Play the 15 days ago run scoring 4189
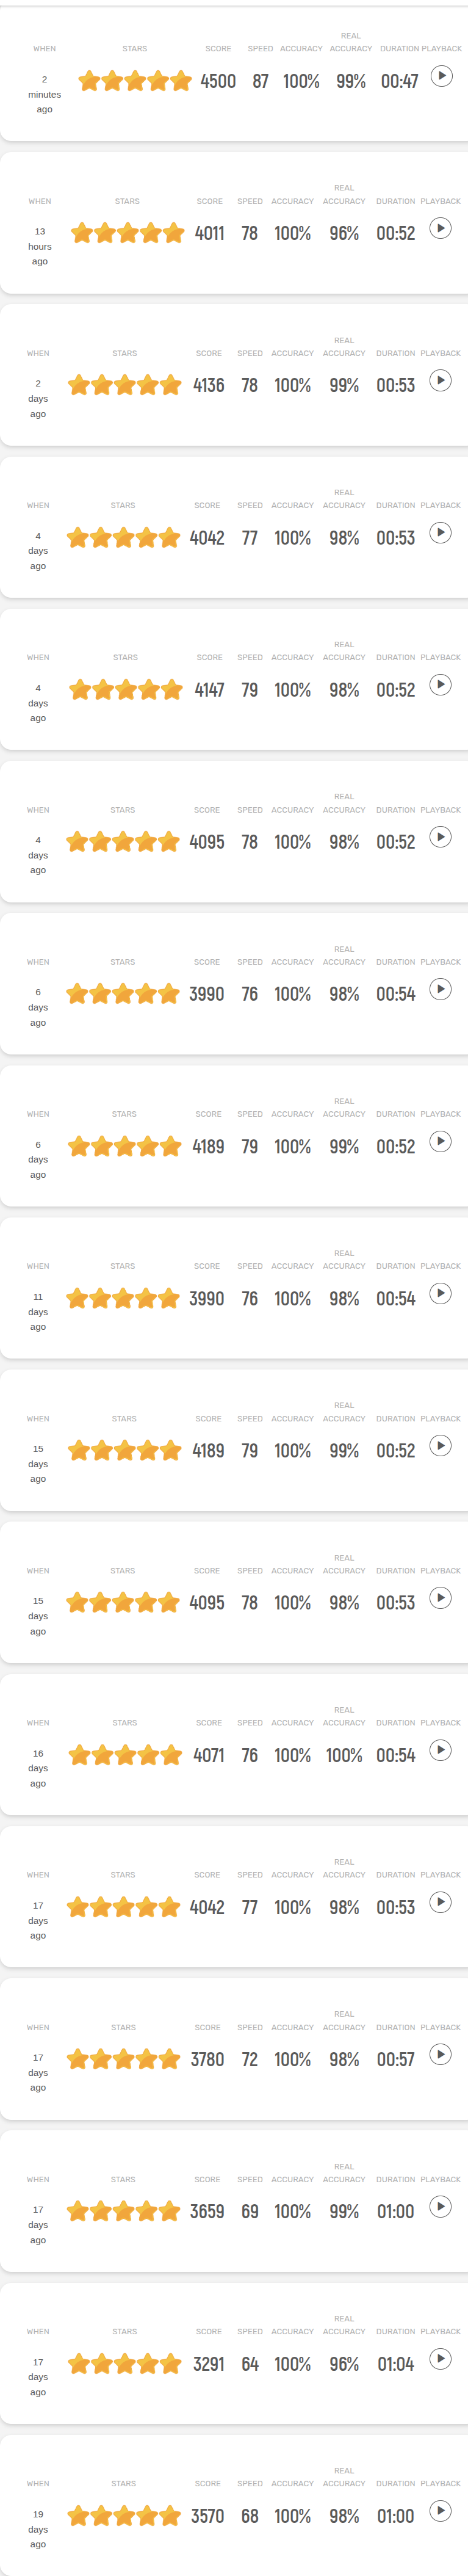Screen dimensions: 468x2576 440,1445
